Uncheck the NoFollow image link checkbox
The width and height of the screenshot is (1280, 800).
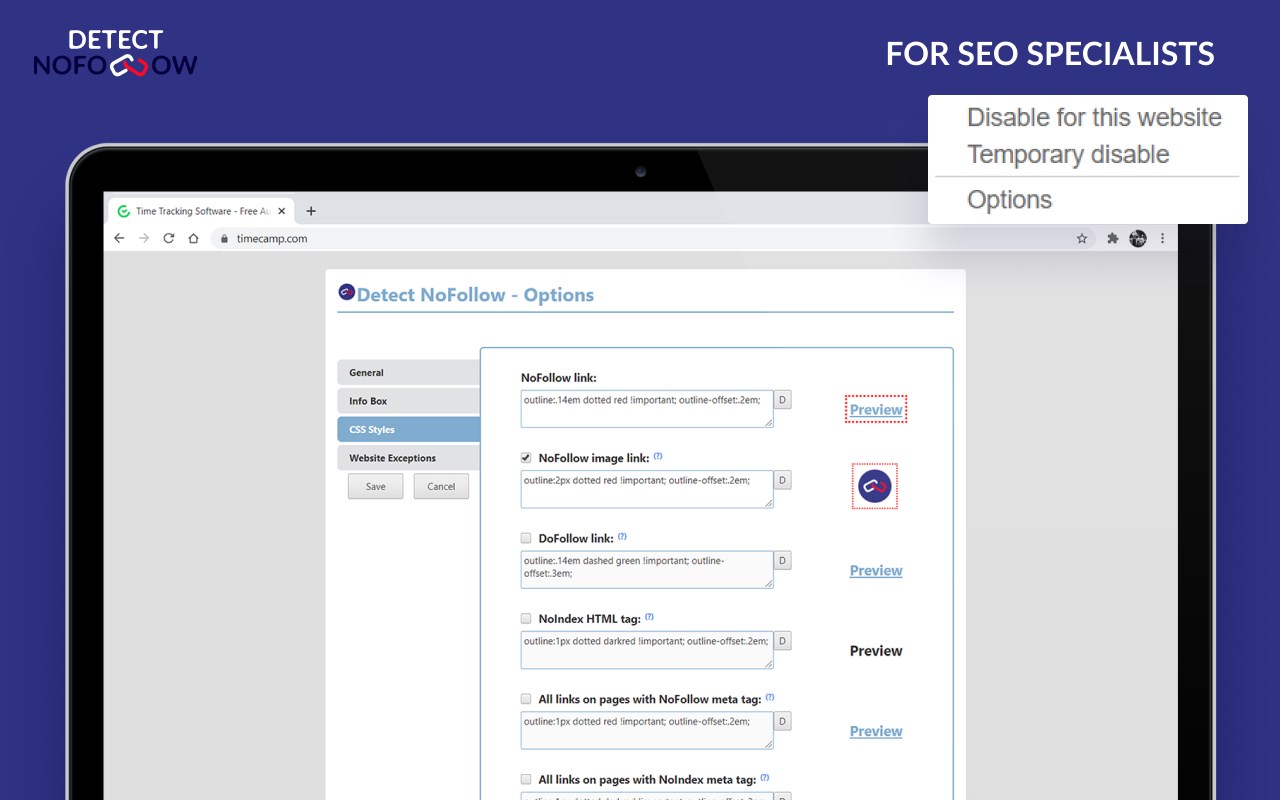coord(526,457)
